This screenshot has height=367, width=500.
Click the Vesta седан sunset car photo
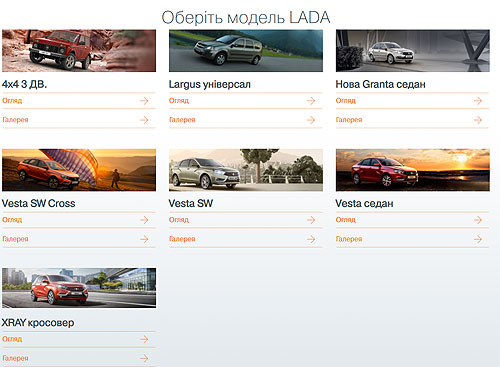(x=413, y=170)
